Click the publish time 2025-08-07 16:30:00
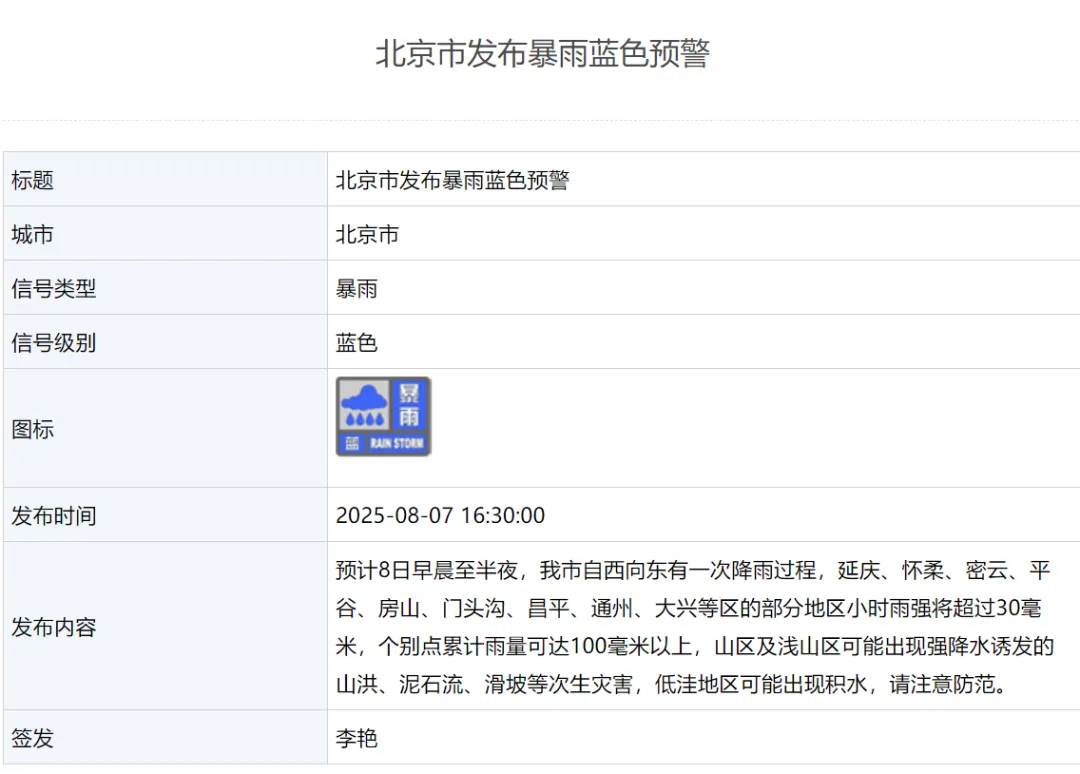The width and height of the screenshot is (1080, 774). (x=440, y=516)
